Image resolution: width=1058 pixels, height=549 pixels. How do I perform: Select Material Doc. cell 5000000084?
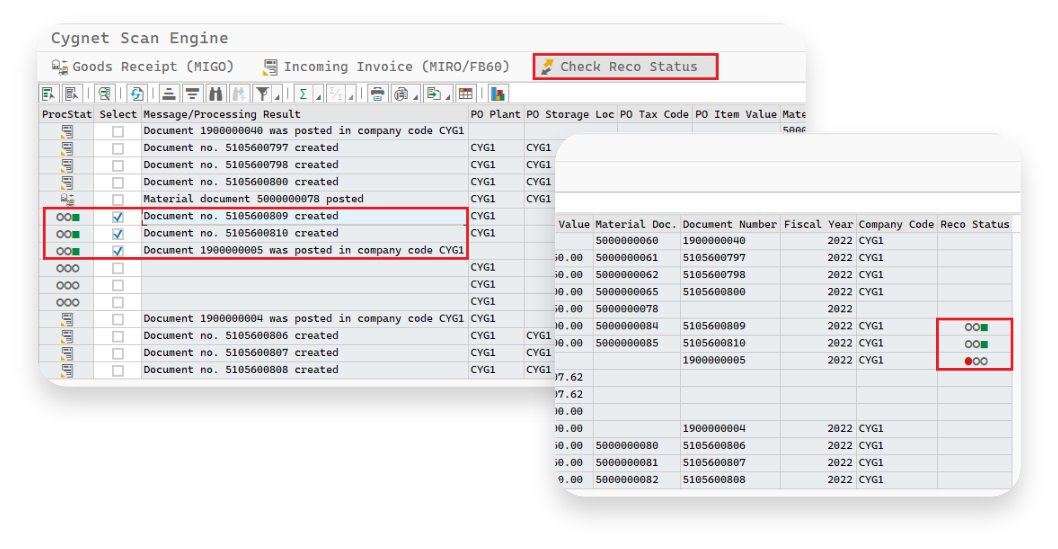point(636,326)
